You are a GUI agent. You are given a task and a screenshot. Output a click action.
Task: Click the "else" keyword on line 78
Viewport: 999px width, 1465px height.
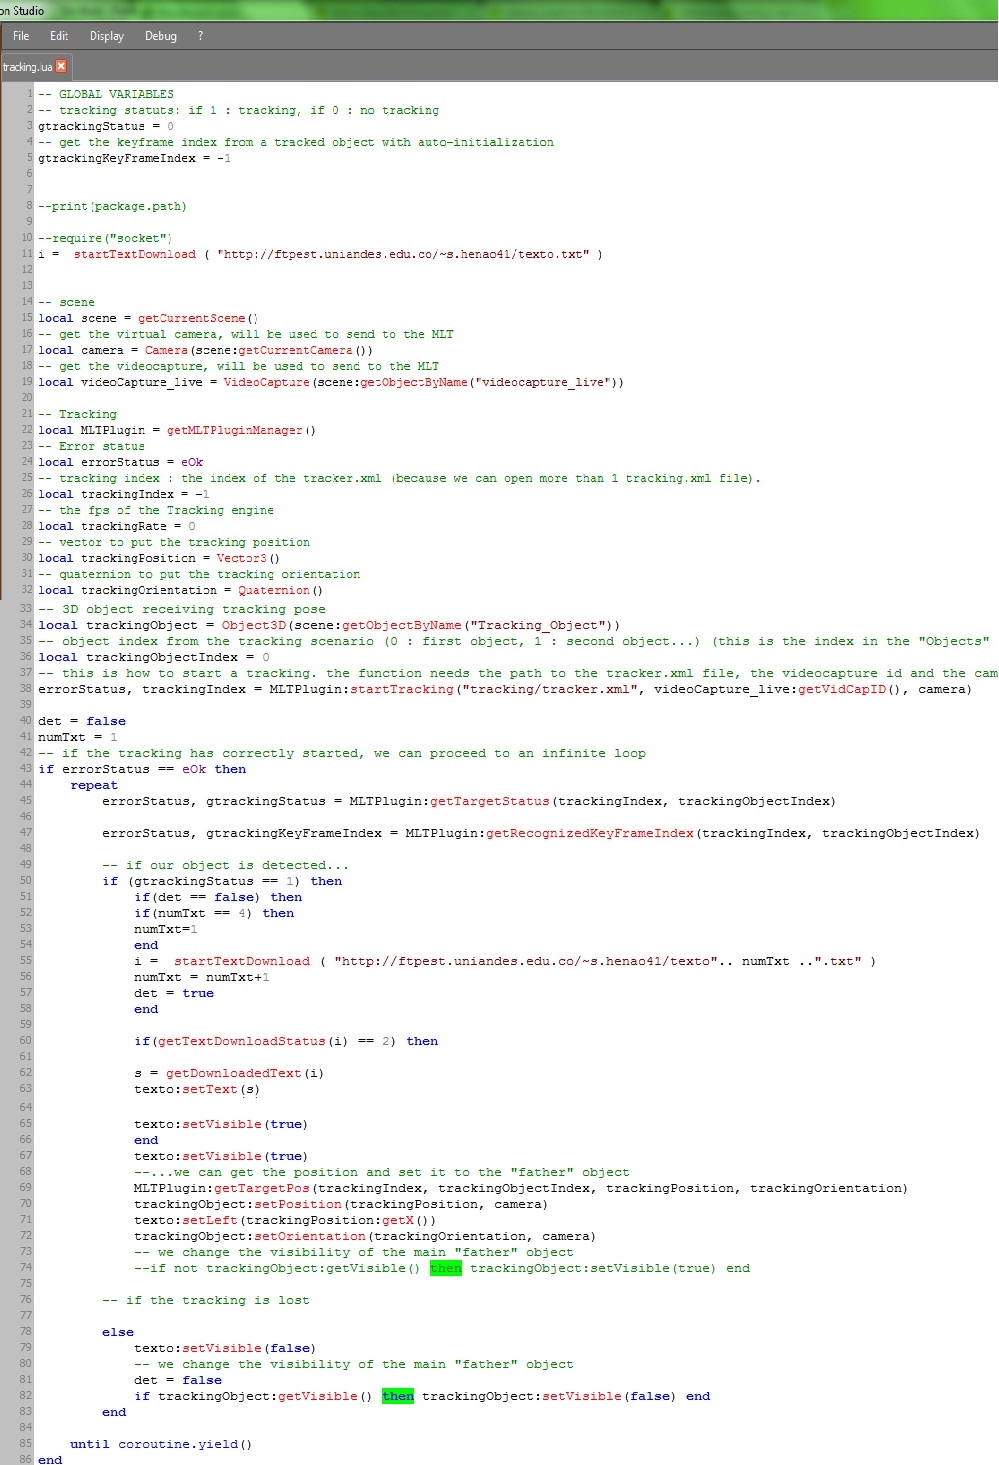click(118, 1332)
